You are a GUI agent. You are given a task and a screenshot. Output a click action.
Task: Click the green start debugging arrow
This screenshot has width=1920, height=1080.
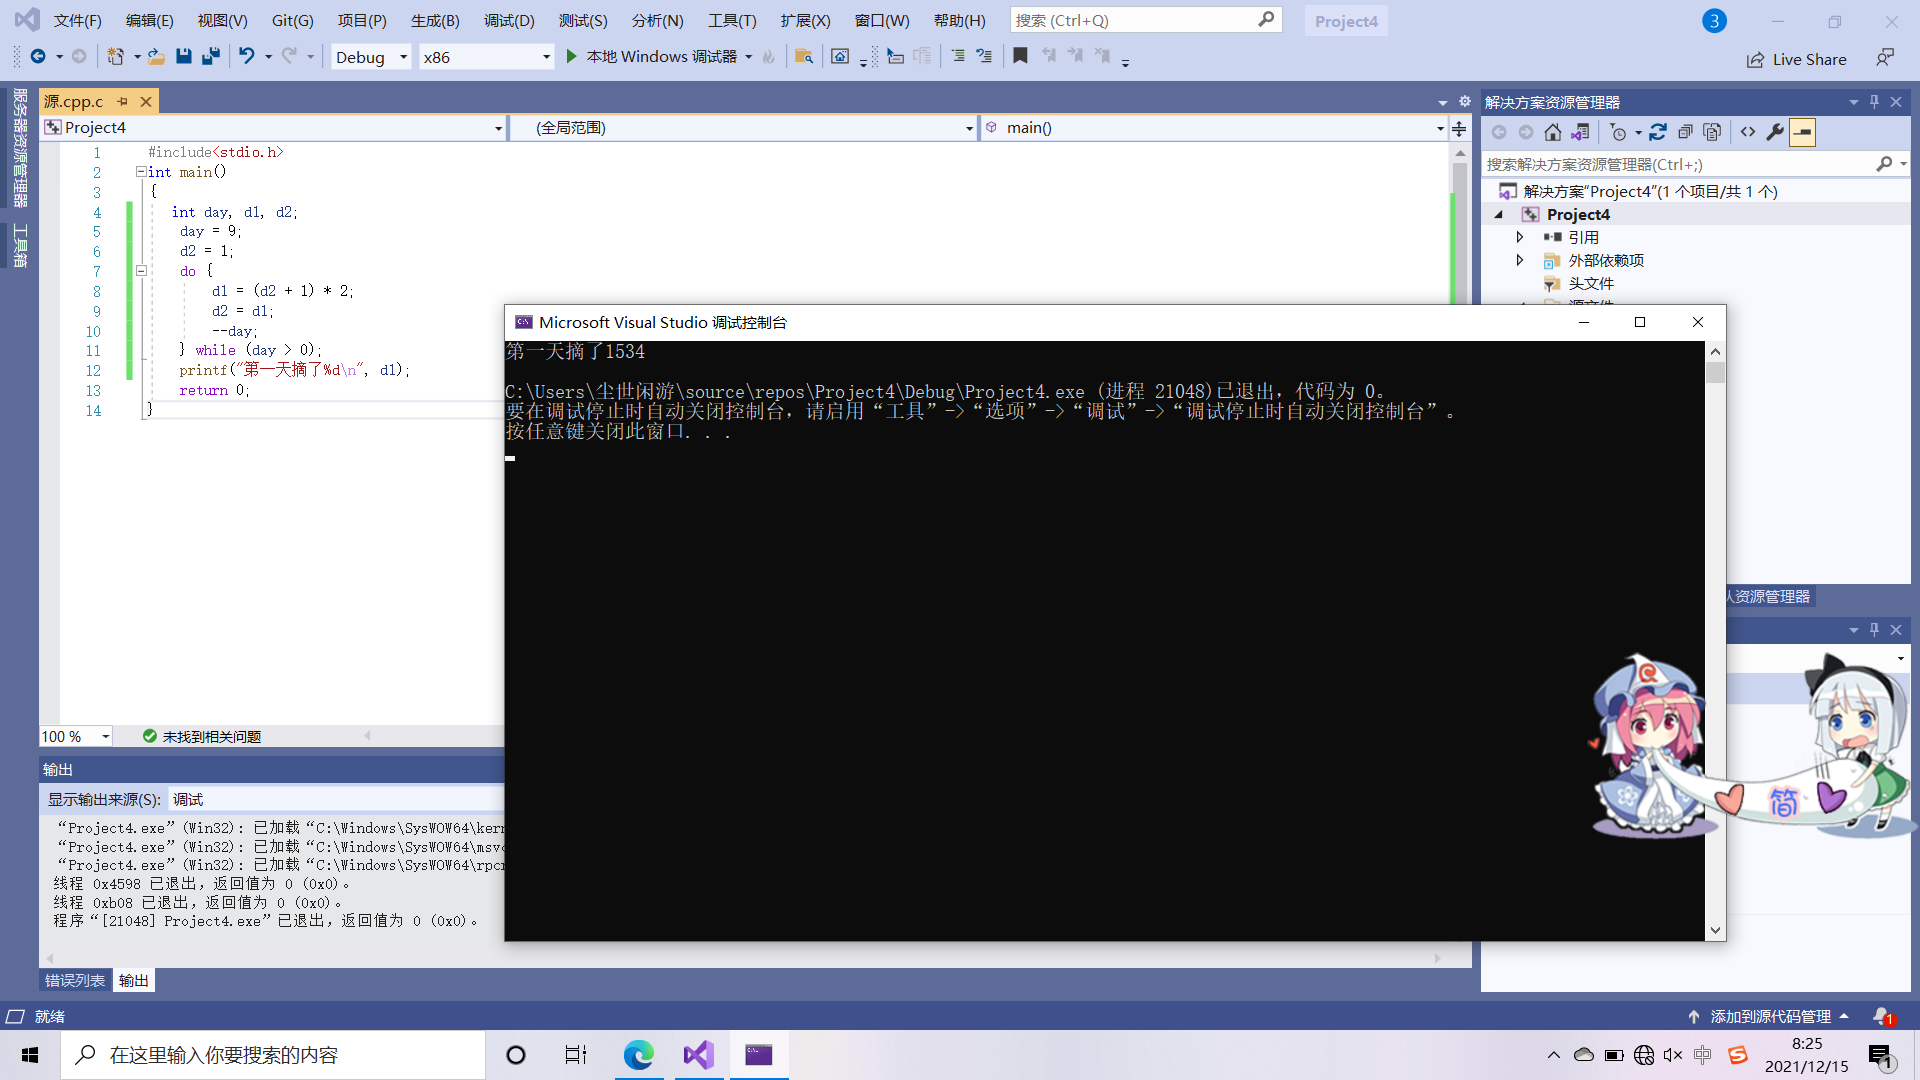click(x=571, y=57)
